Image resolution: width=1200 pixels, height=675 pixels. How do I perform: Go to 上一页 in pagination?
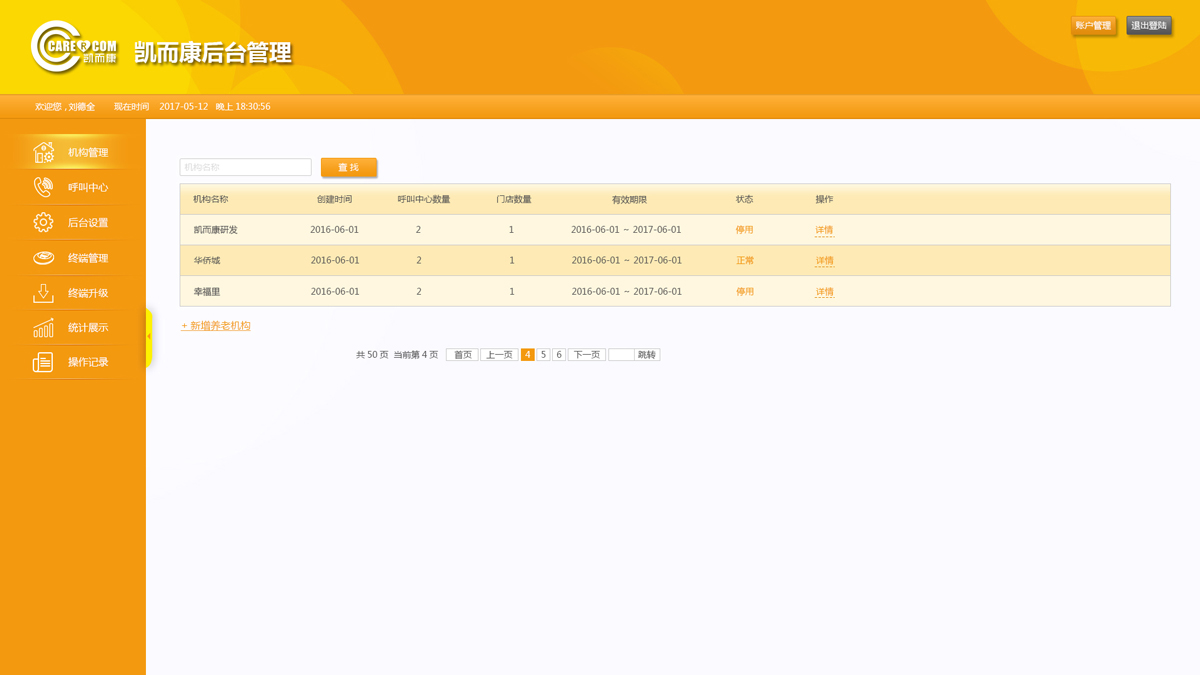(x=499, y=355)
